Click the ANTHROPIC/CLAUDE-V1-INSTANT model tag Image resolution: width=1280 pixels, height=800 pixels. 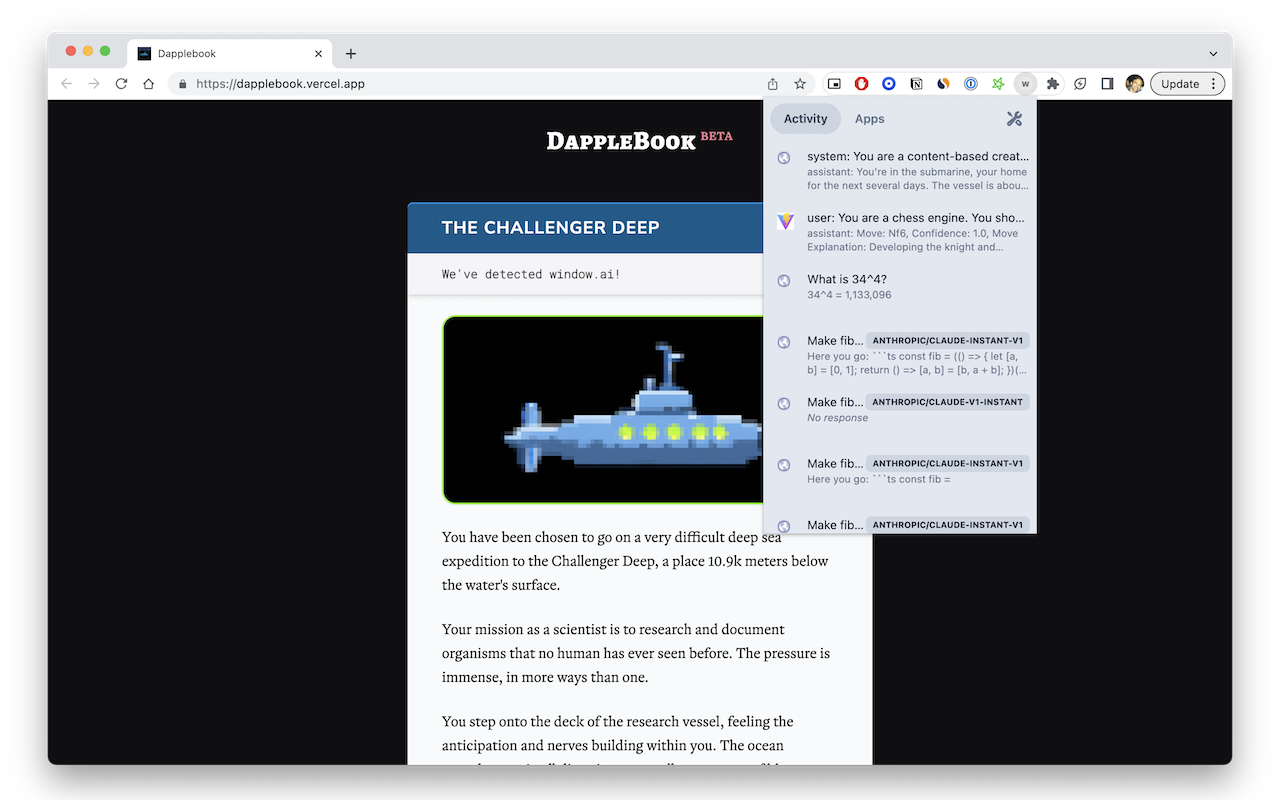tap(948, 402)
